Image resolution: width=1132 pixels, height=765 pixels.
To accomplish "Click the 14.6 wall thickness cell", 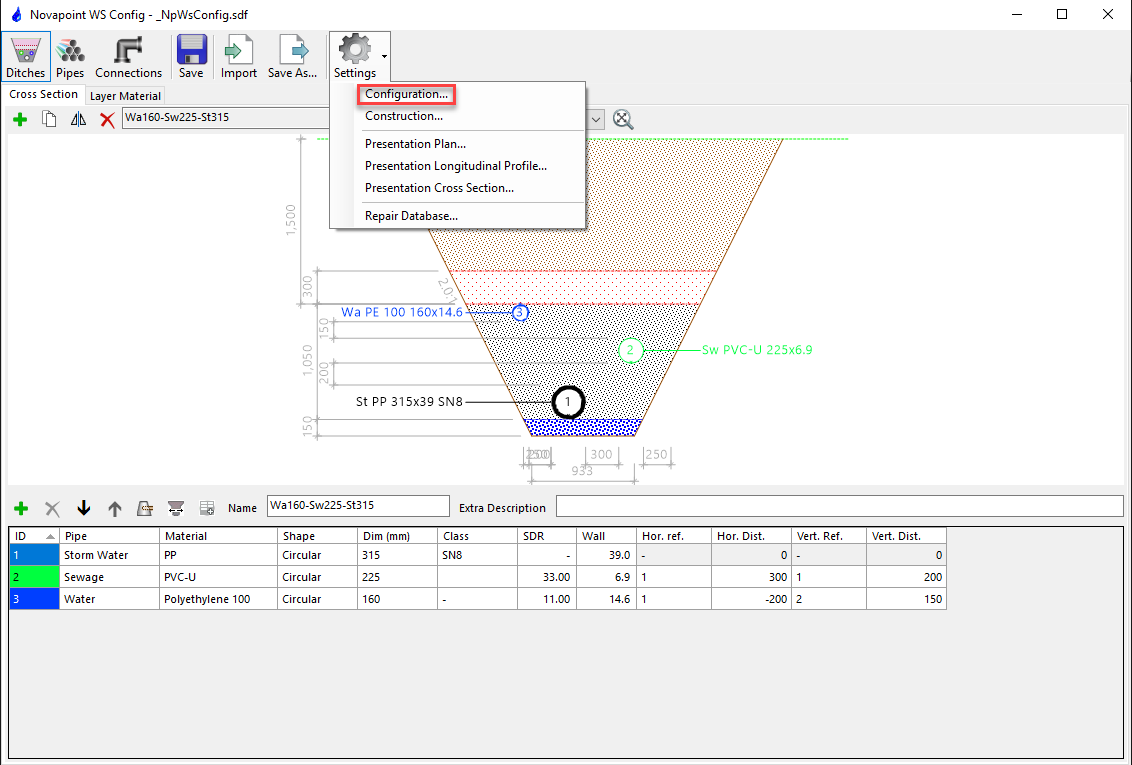I will click(606, 599).
